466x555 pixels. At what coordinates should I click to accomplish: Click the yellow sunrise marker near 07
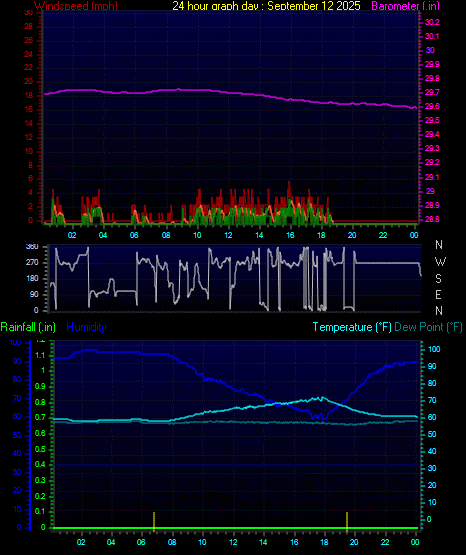pos(154,521)
